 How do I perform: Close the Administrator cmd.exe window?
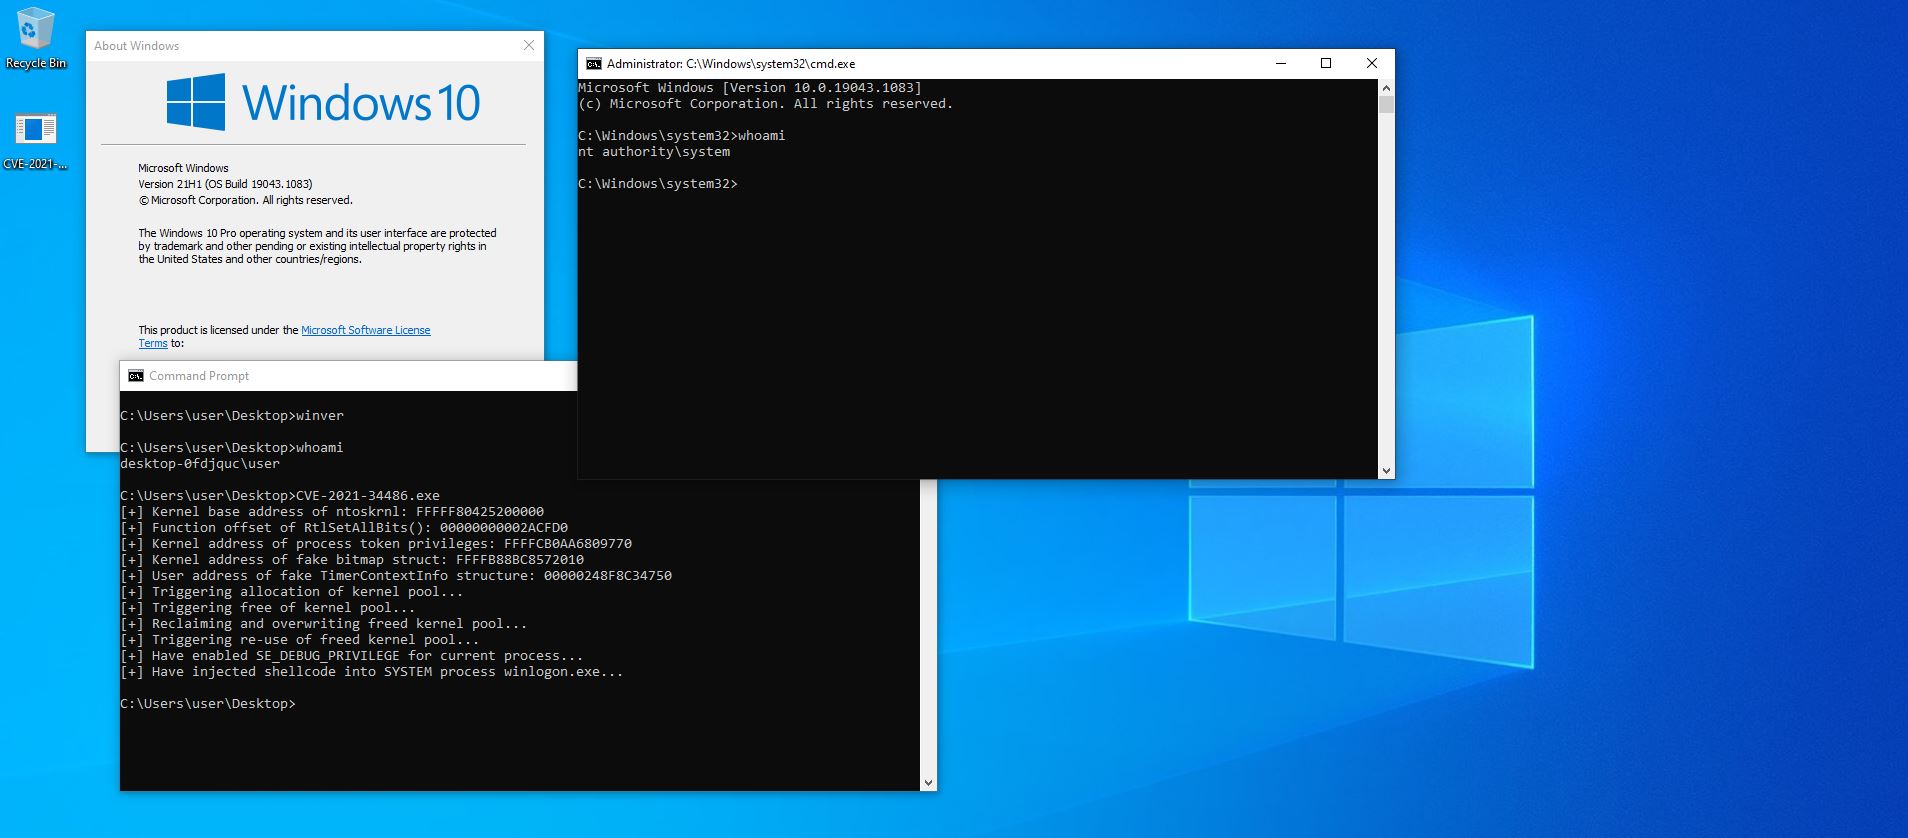tap(1372, 63)
